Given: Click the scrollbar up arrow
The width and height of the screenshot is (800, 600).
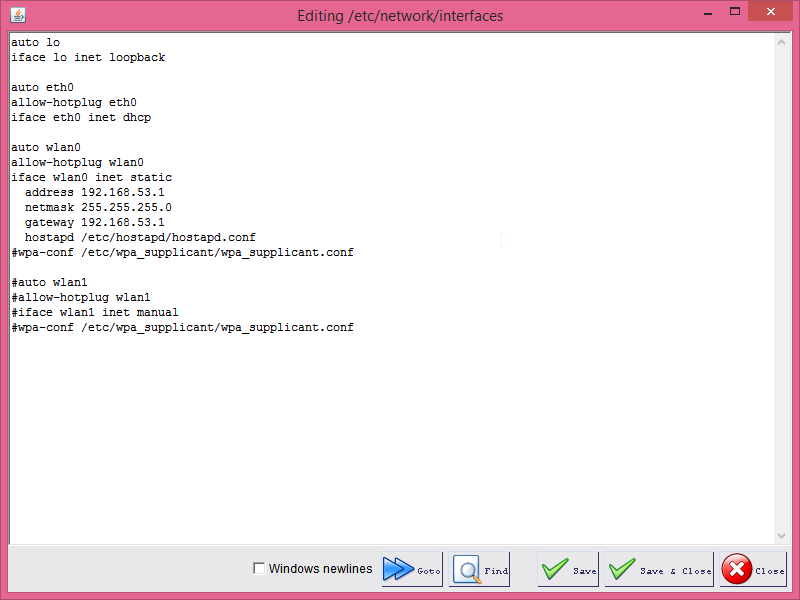Looking at the screenshot, I should click(784, 40).
